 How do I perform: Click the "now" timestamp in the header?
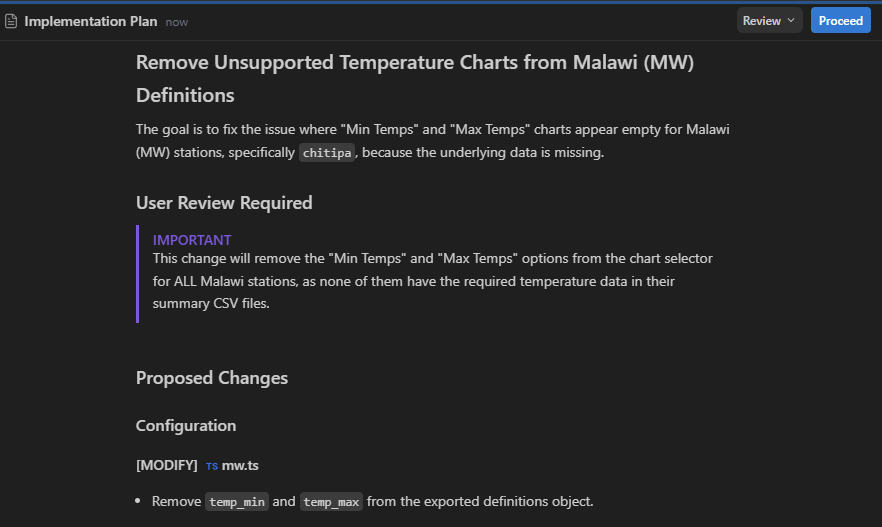click(177, 22)
